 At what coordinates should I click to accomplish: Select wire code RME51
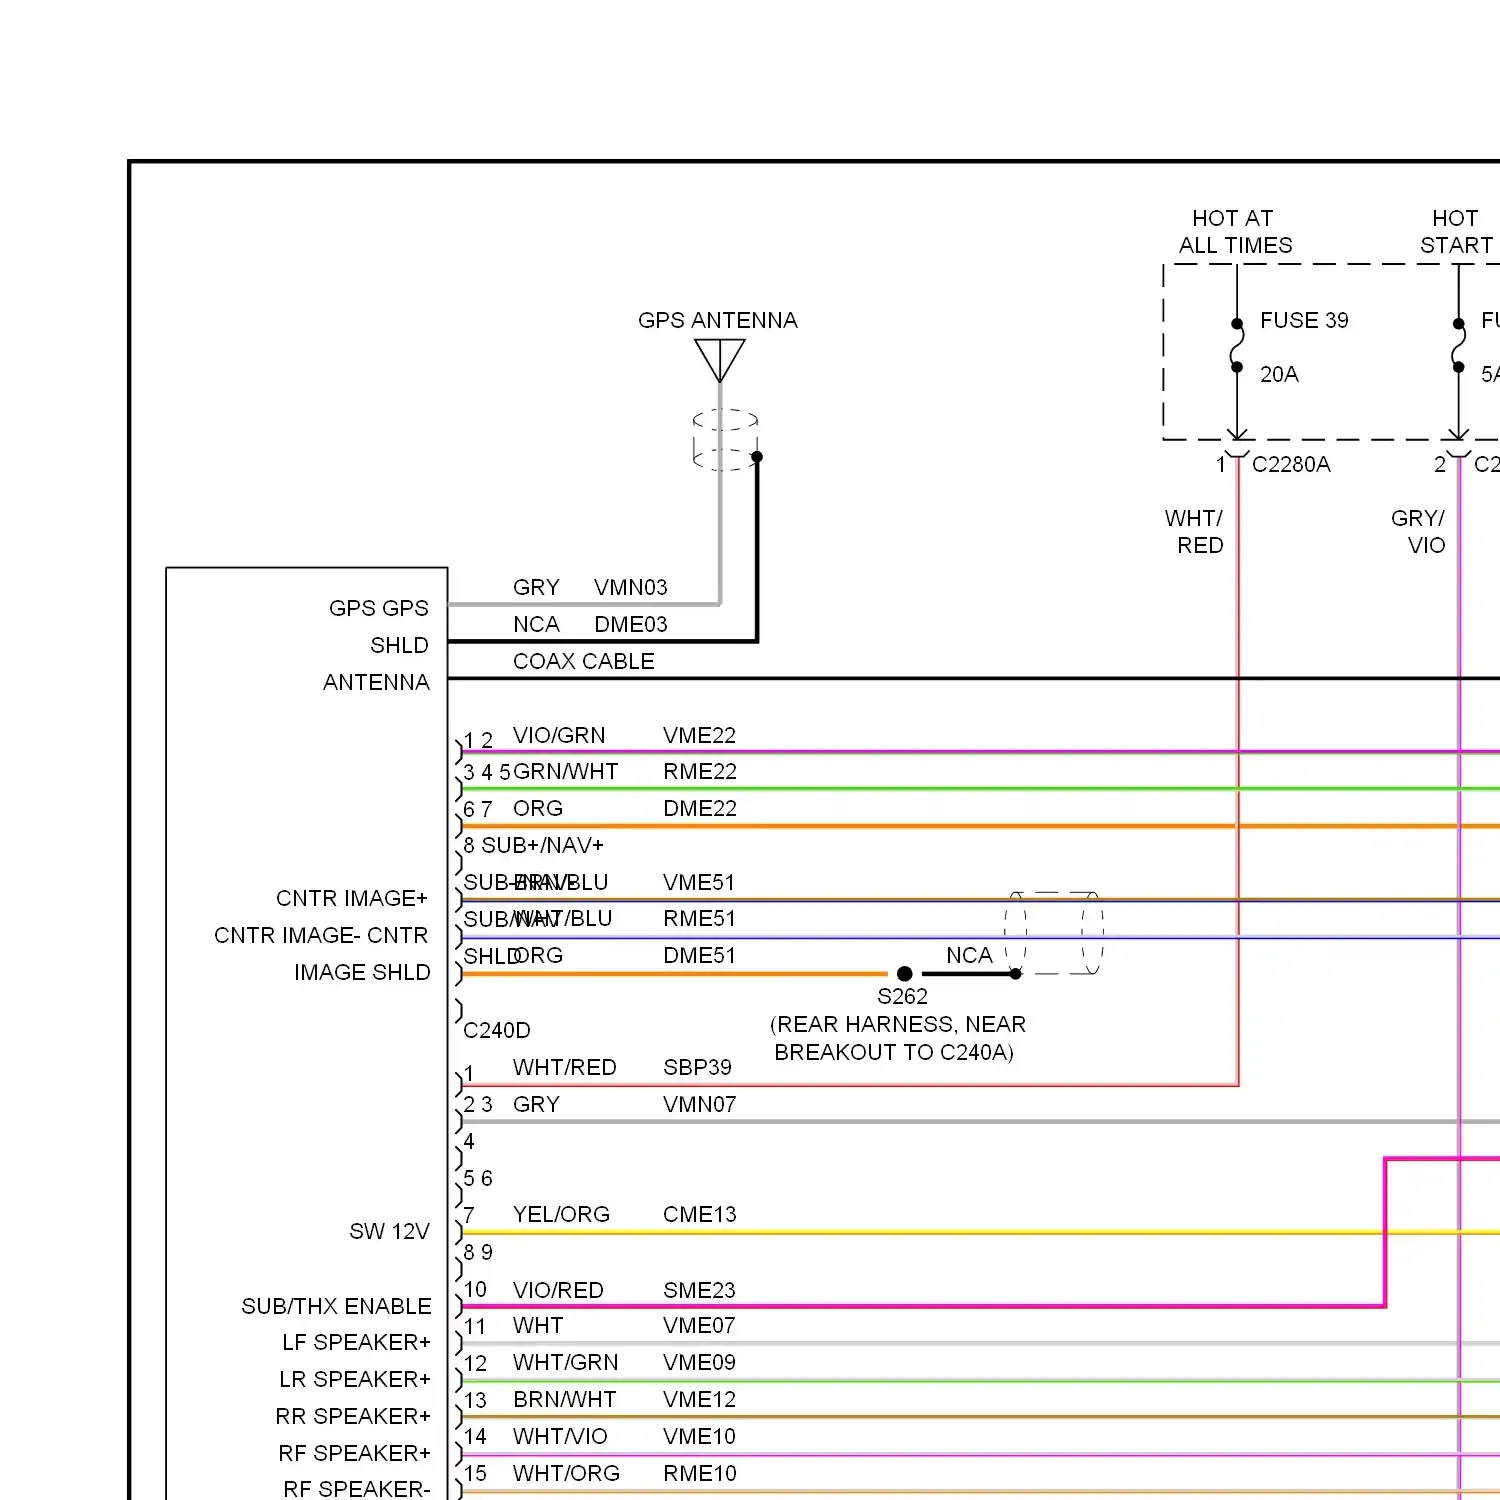pos(699,918)
